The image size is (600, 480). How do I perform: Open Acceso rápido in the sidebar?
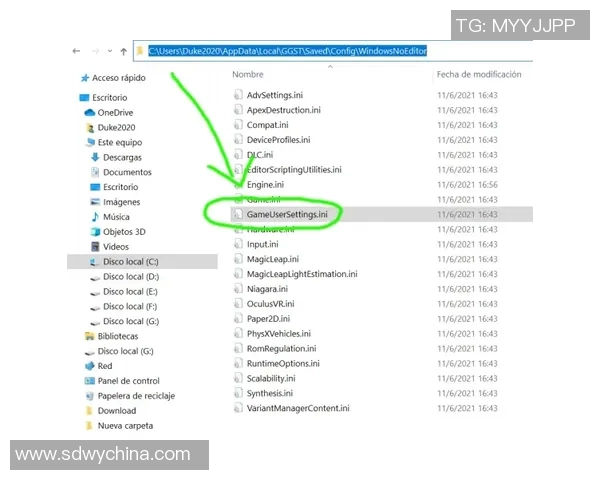[119, 77]
